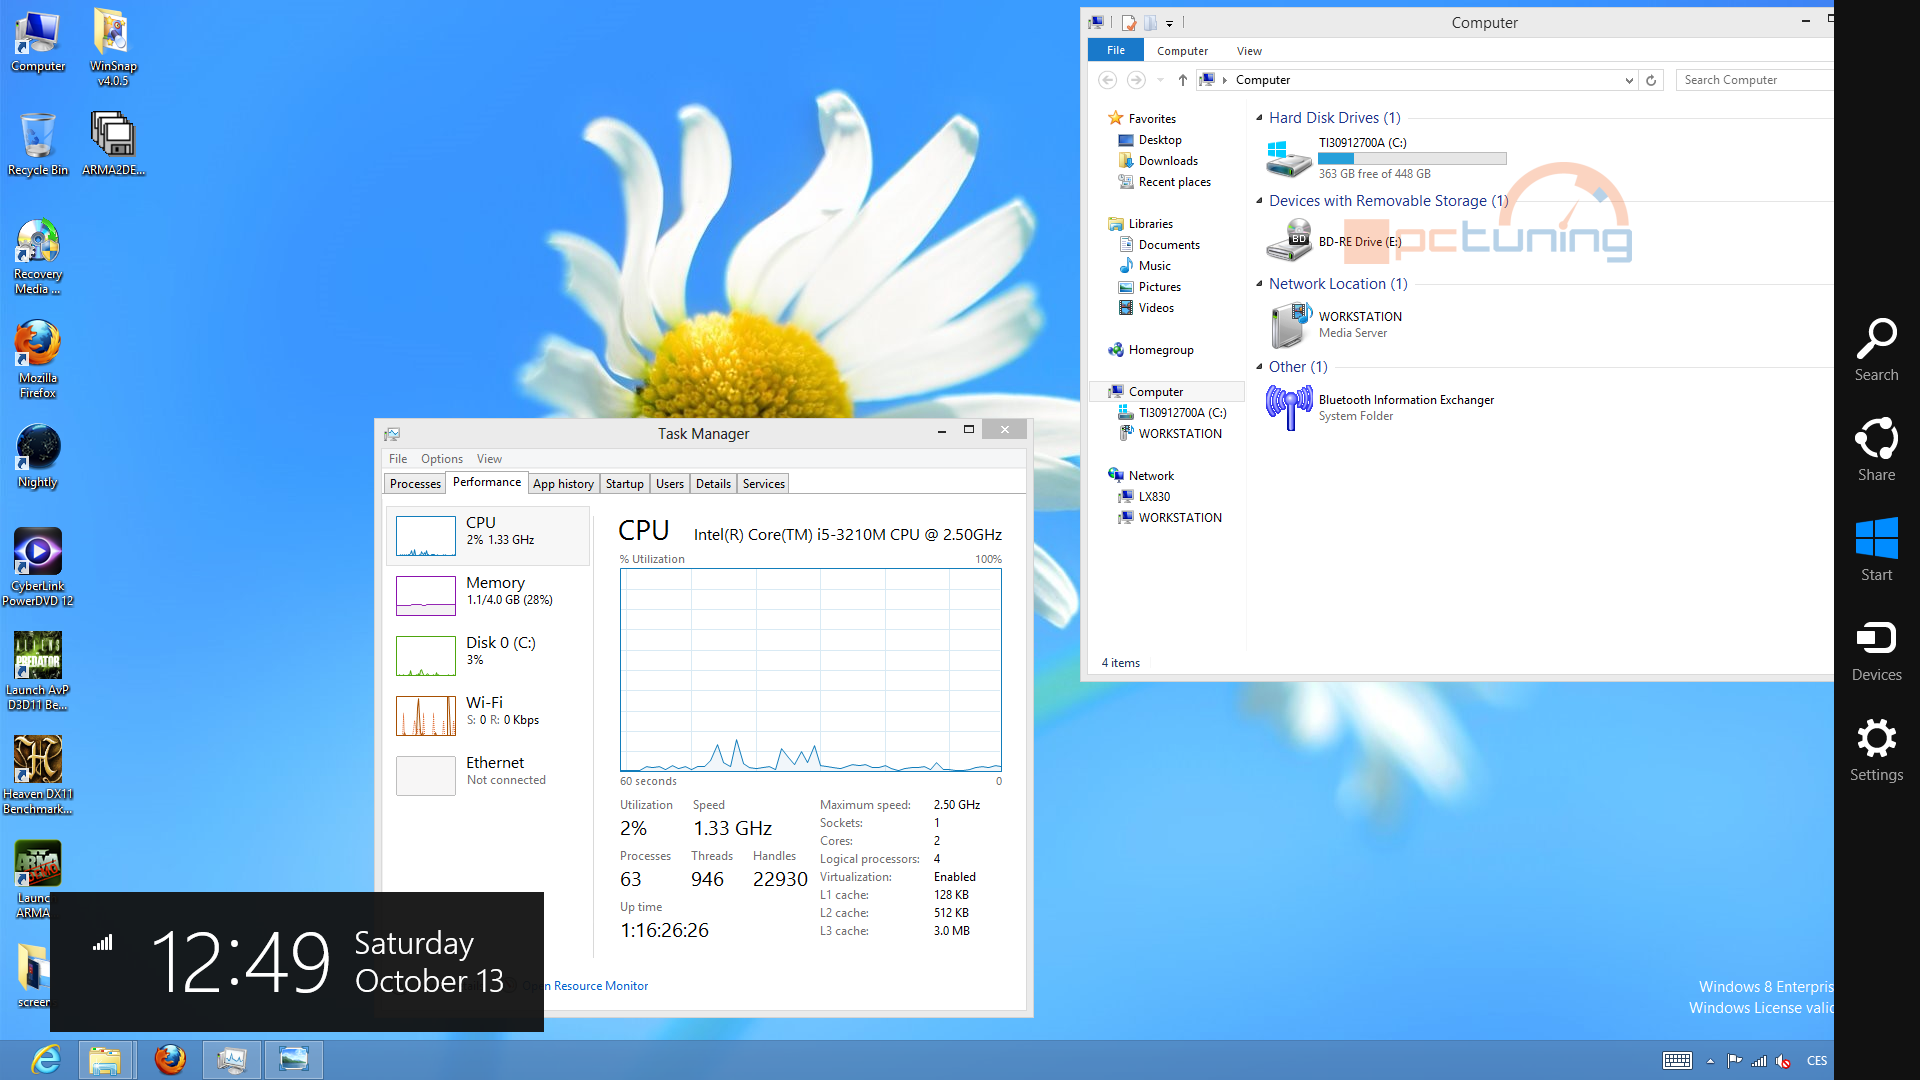Click the Options menu in Task Manager
Viewport: 1920px width, 1080px height.
pos(440,458)
